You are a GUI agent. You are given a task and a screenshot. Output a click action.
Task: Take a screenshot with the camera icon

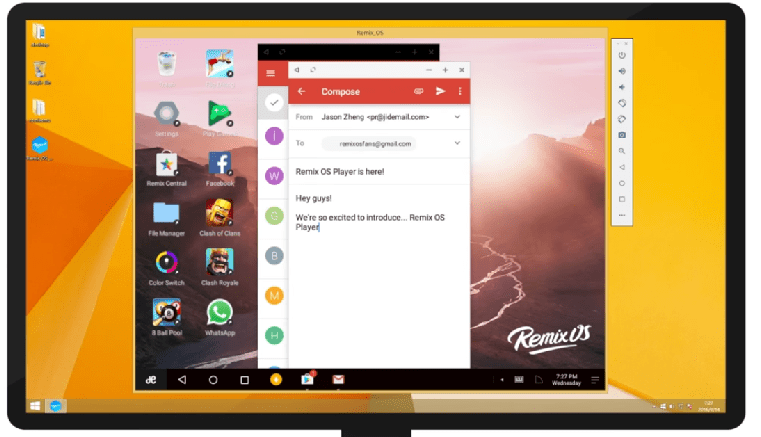click(x=622, y=135)
